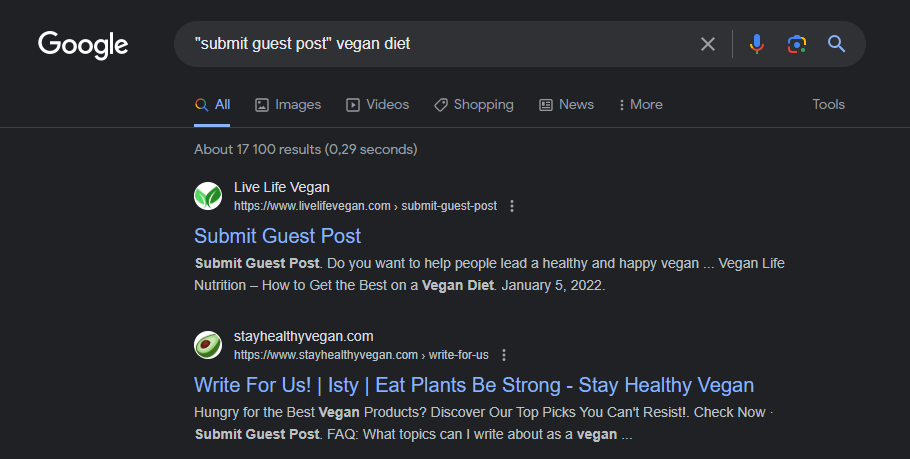Switch to the Shopping tab

point(473,104)
